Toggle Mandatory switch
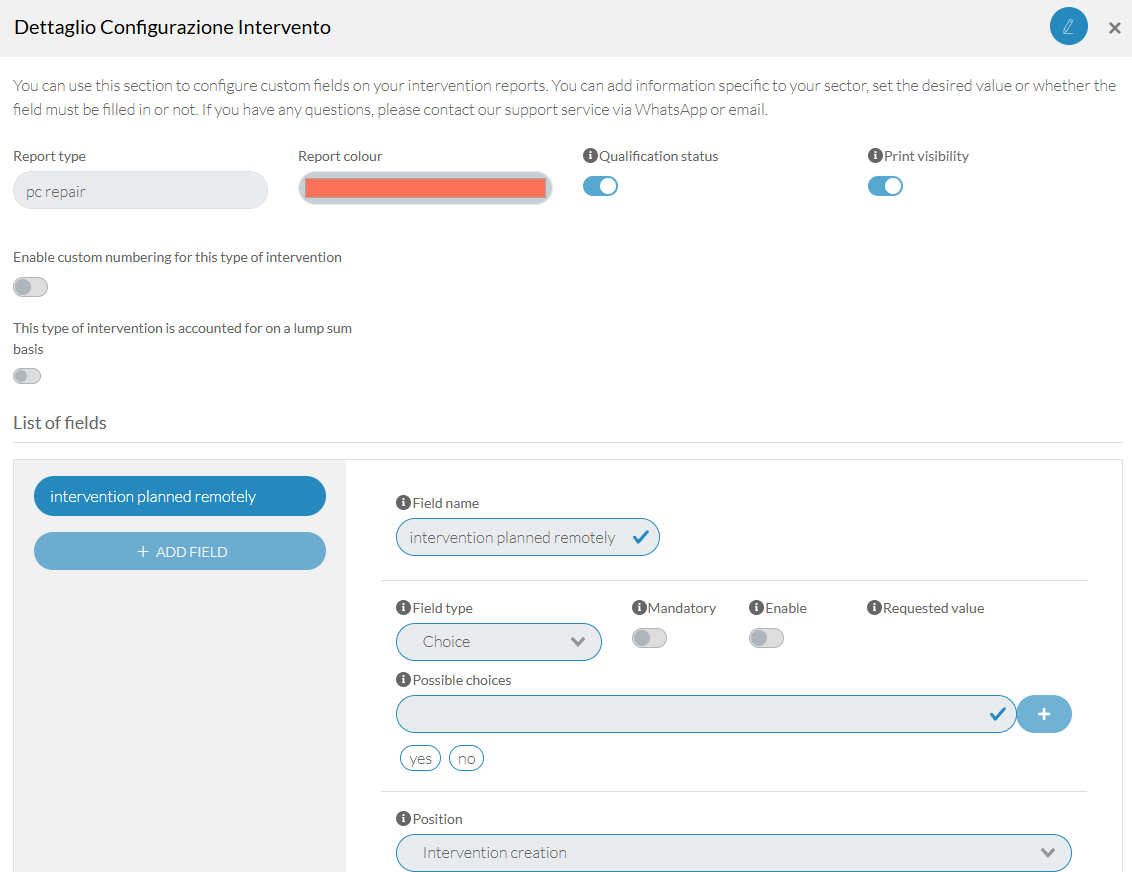The image size is (1132, 872). [649, 638]
